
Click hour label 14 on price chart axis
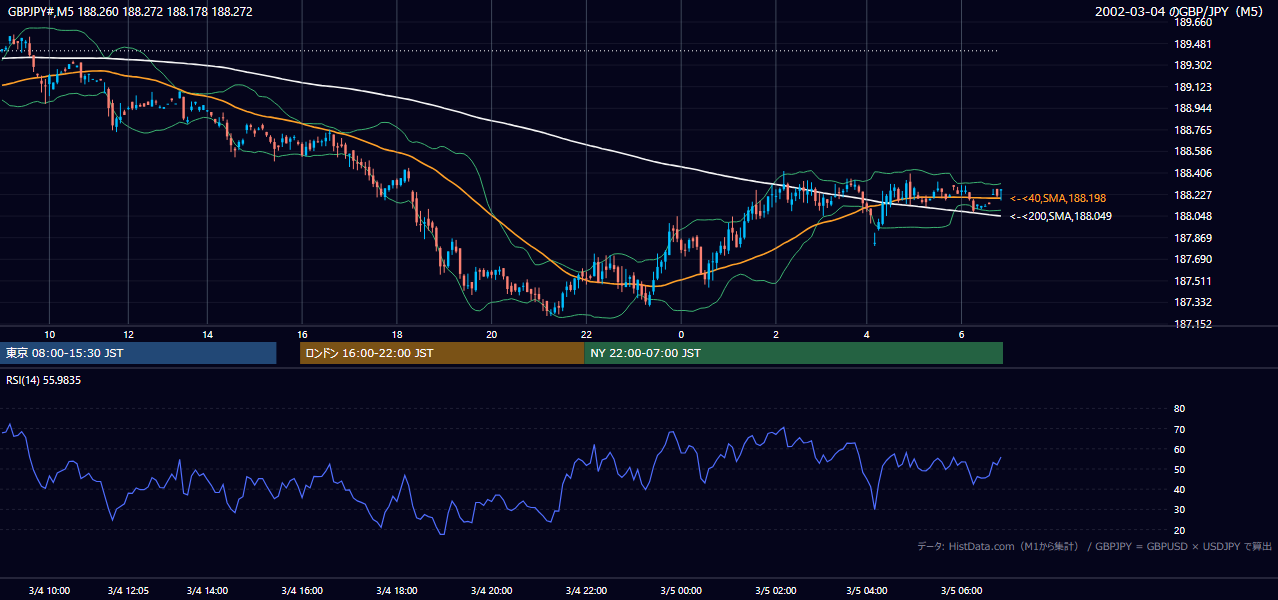tap(207, 334)
